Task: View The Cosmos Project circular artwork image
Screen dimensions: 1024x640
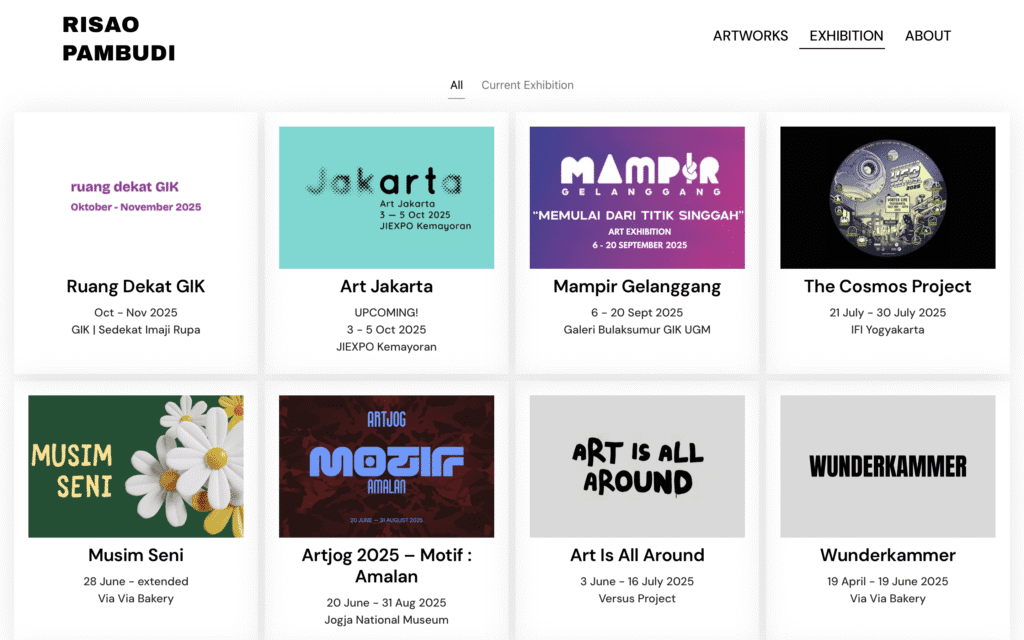Action: 887,197
